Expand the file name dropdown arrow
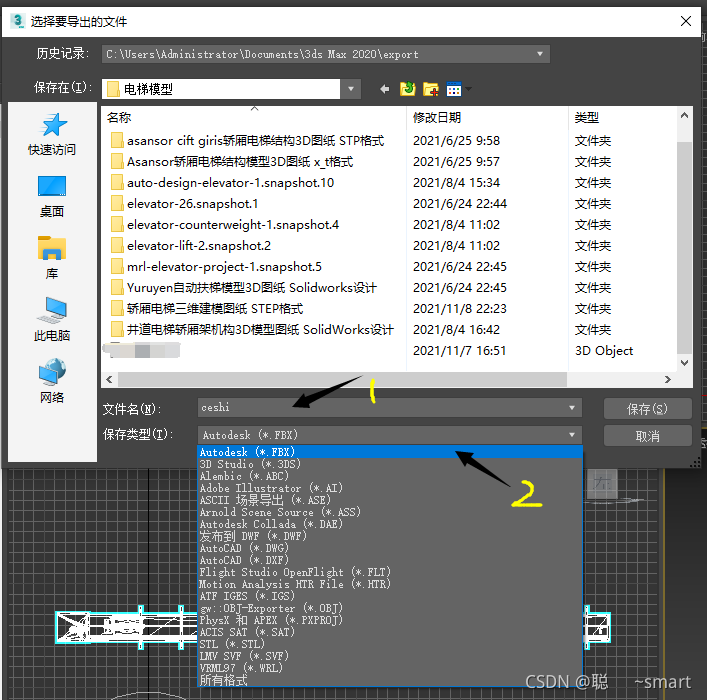This screenshot has width=707, height=700. (x=572, y=408)
